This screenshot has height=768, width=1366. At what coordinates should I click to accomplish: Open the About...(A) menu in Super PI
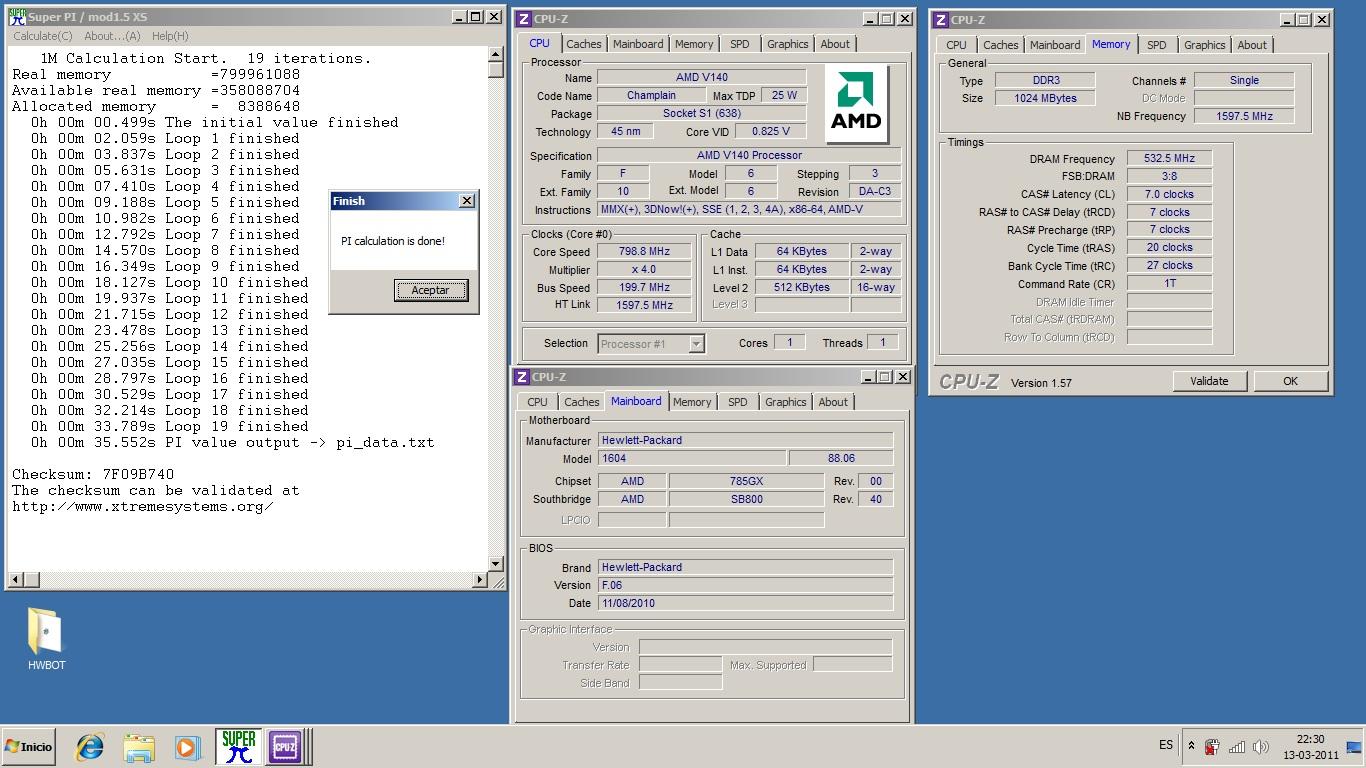tap(112, 36)
